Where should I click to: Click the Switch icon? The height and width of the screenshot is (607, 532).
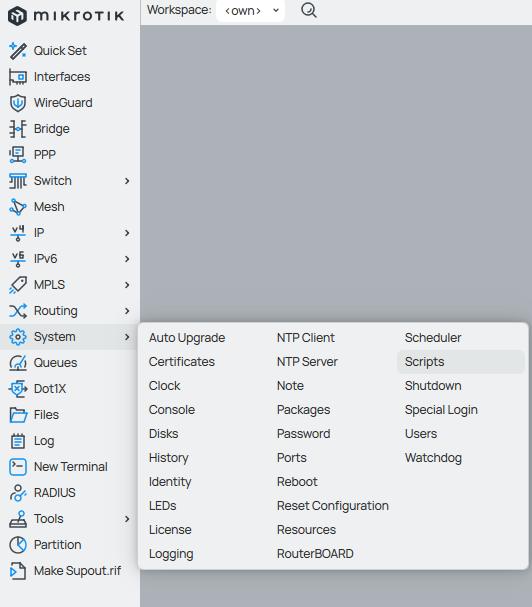tap(18, 181)
